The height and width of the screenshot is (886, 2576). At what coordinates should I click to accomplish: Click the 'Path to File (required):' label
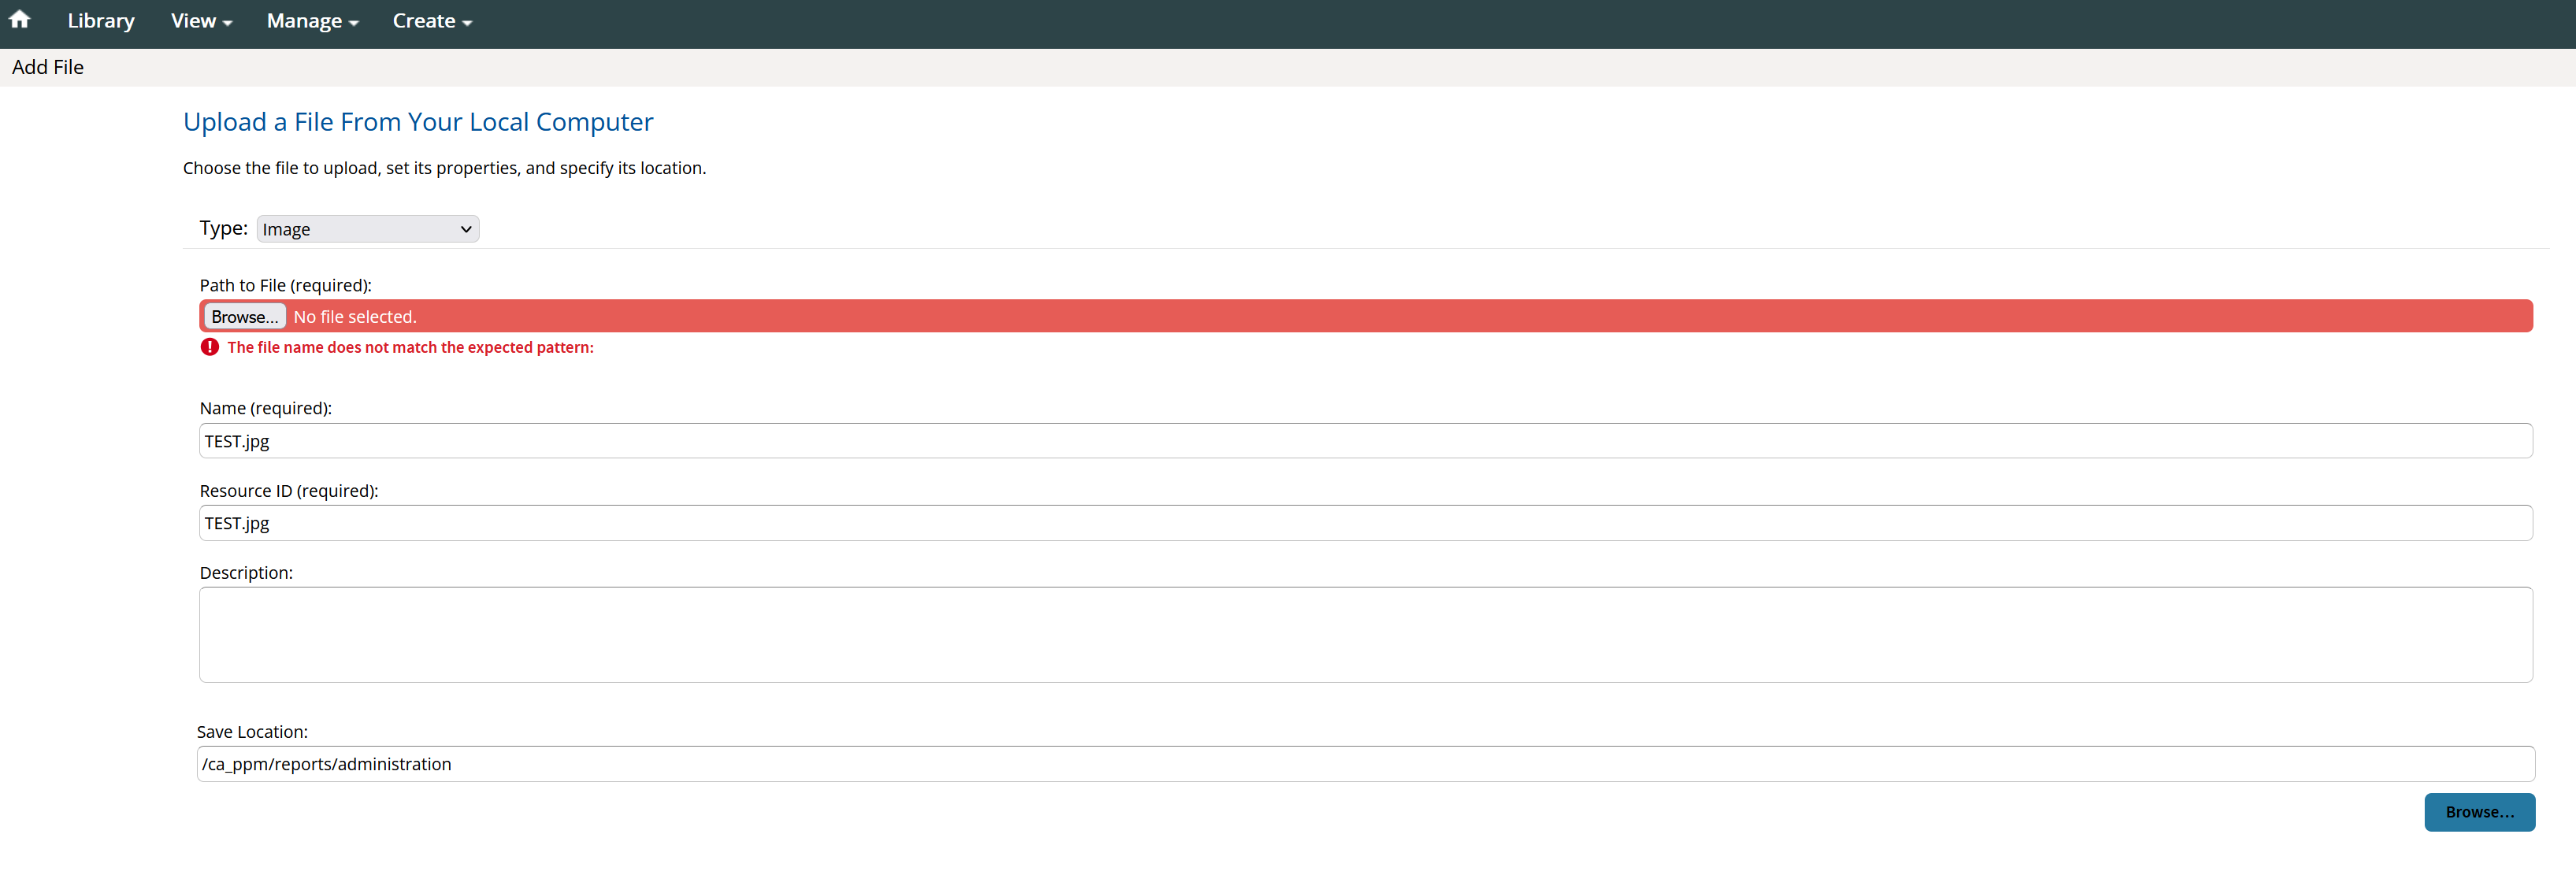click(x=285, y=285)
